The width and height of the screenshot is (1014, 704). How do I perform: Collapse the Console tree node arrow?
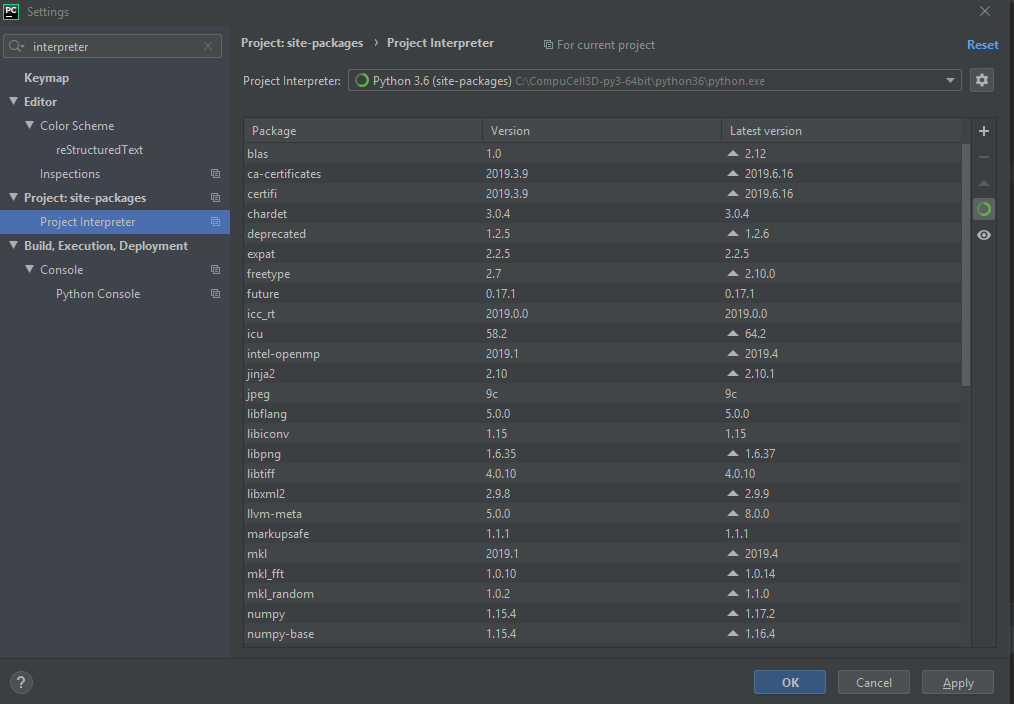coord(29,269)
